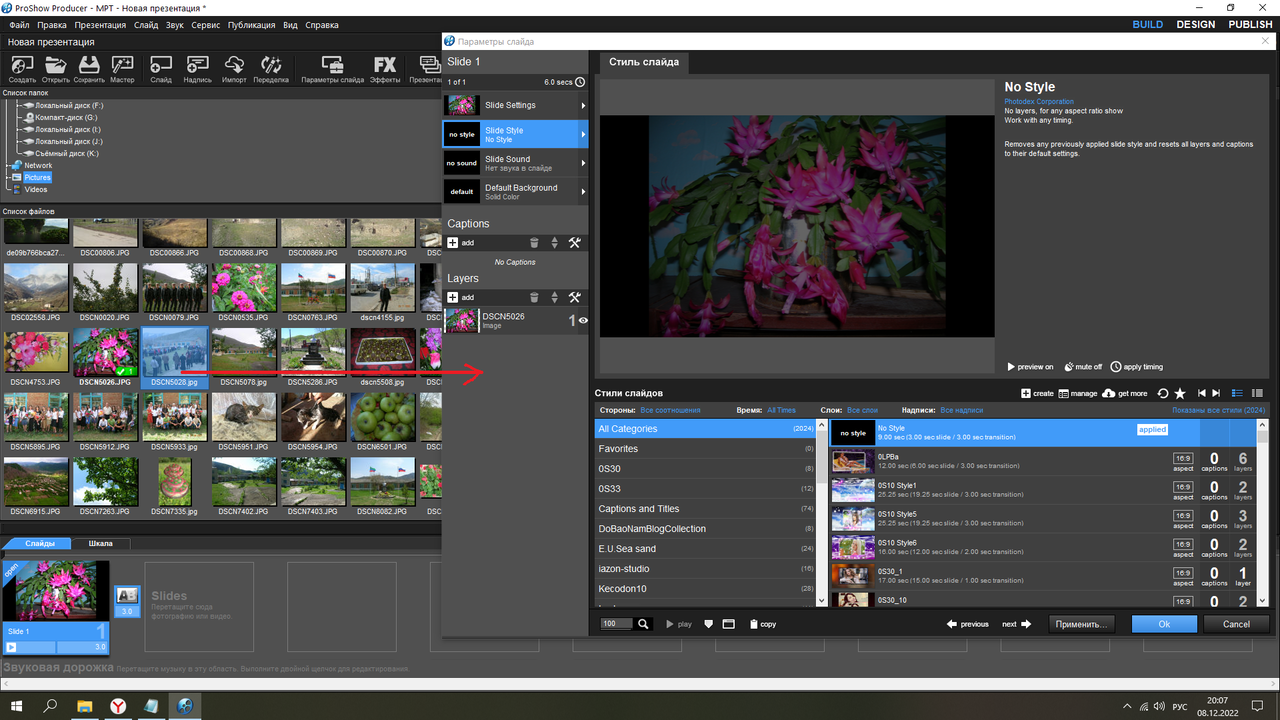Open the Слои Все слои filter dropdown
Image resolution: width=1280 pixels, height=720 pixels.
pos(862,410)
